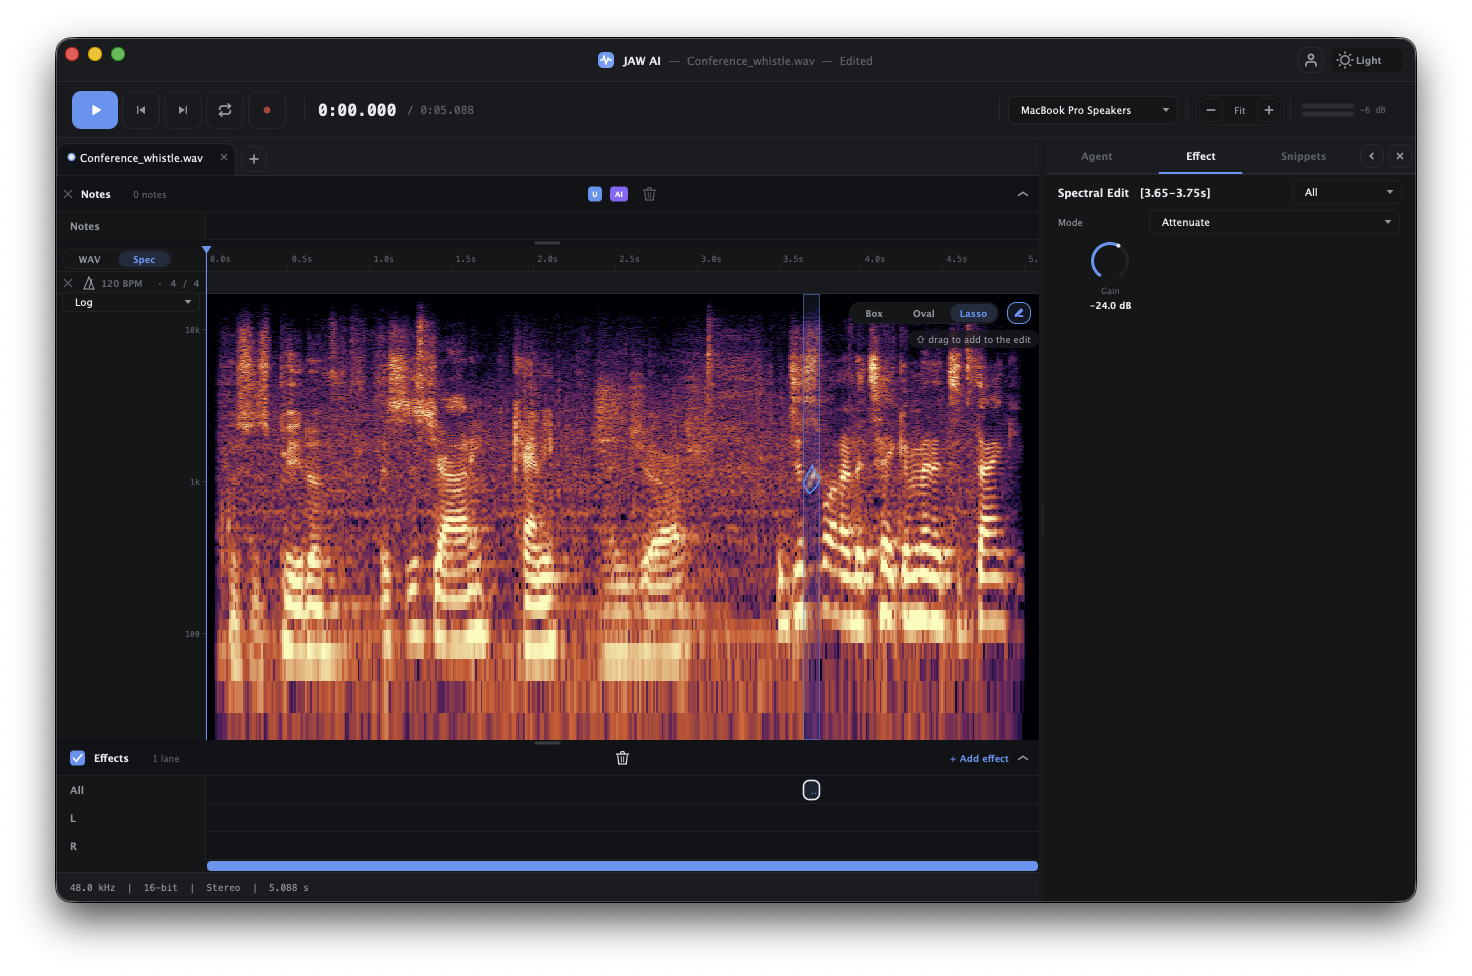Open the Log frequency scale dropdown
This screenshot has height=976, width=1472.
(130, 302)
